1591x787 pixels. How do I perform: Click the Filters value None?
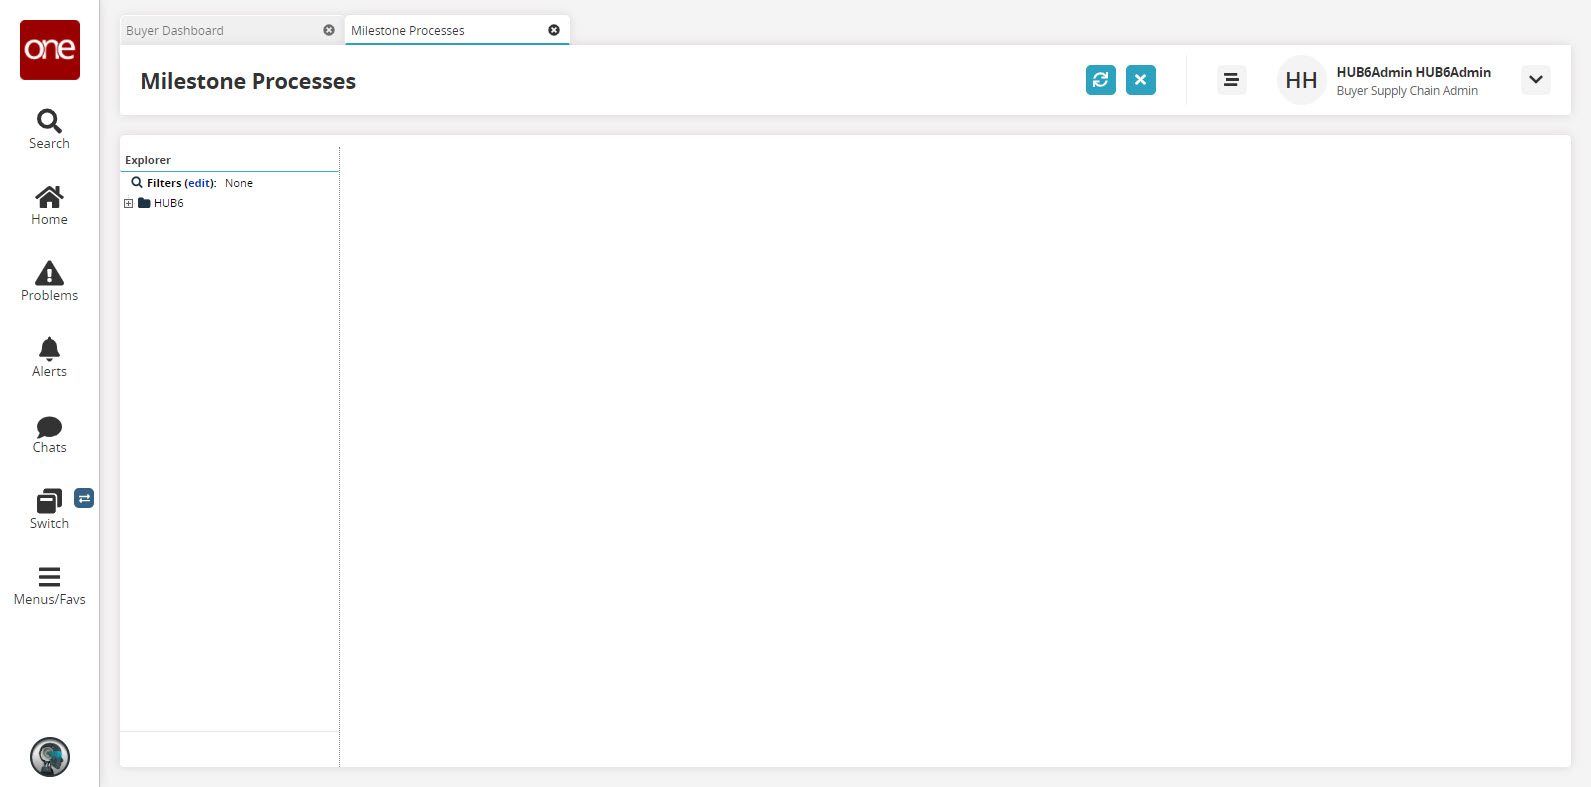pos(239,183)
